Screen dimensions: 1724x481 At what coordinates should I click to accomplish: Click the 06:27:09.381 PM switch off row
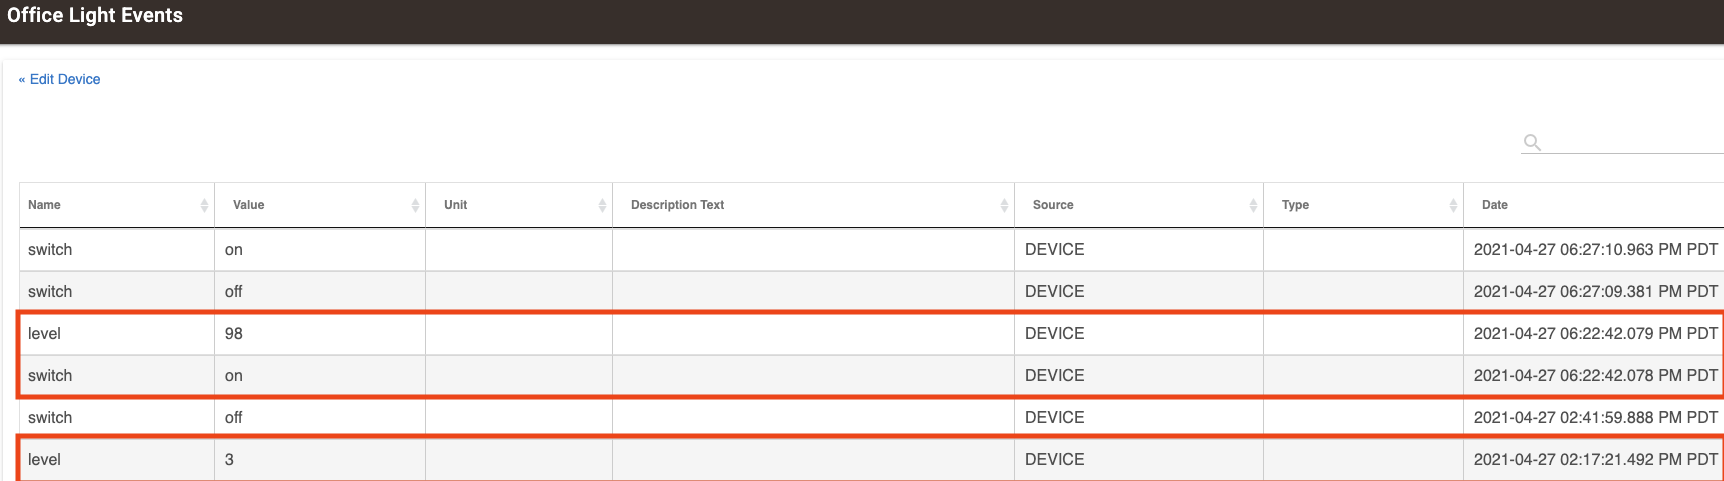(871, 292)
